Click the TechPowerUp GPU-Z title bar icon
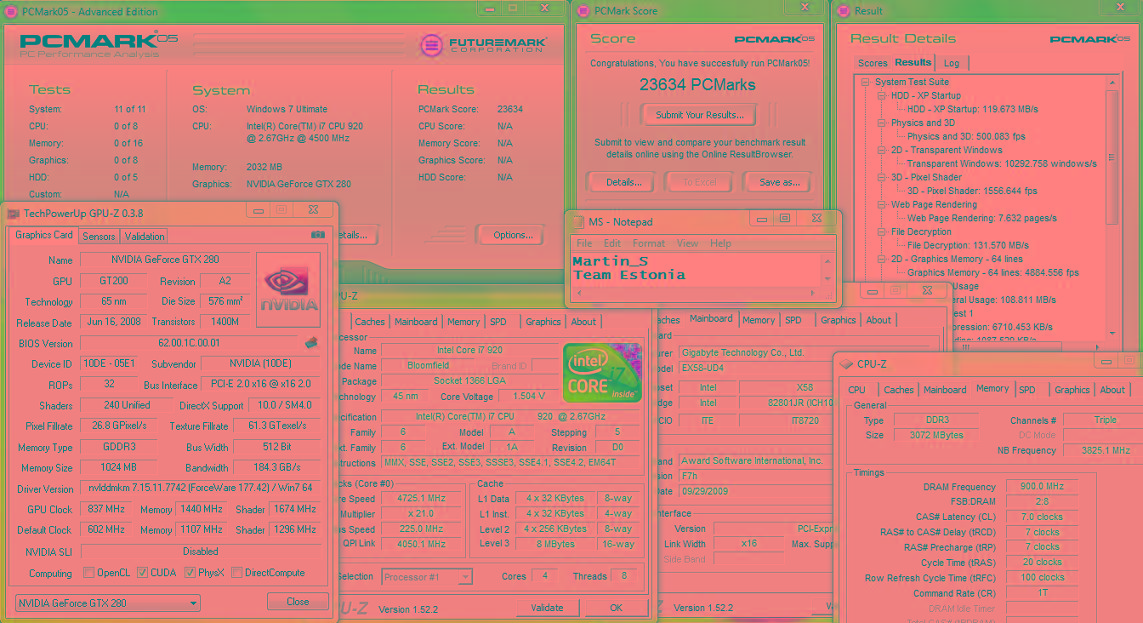Screen dimensions: 1143x623 13,213
